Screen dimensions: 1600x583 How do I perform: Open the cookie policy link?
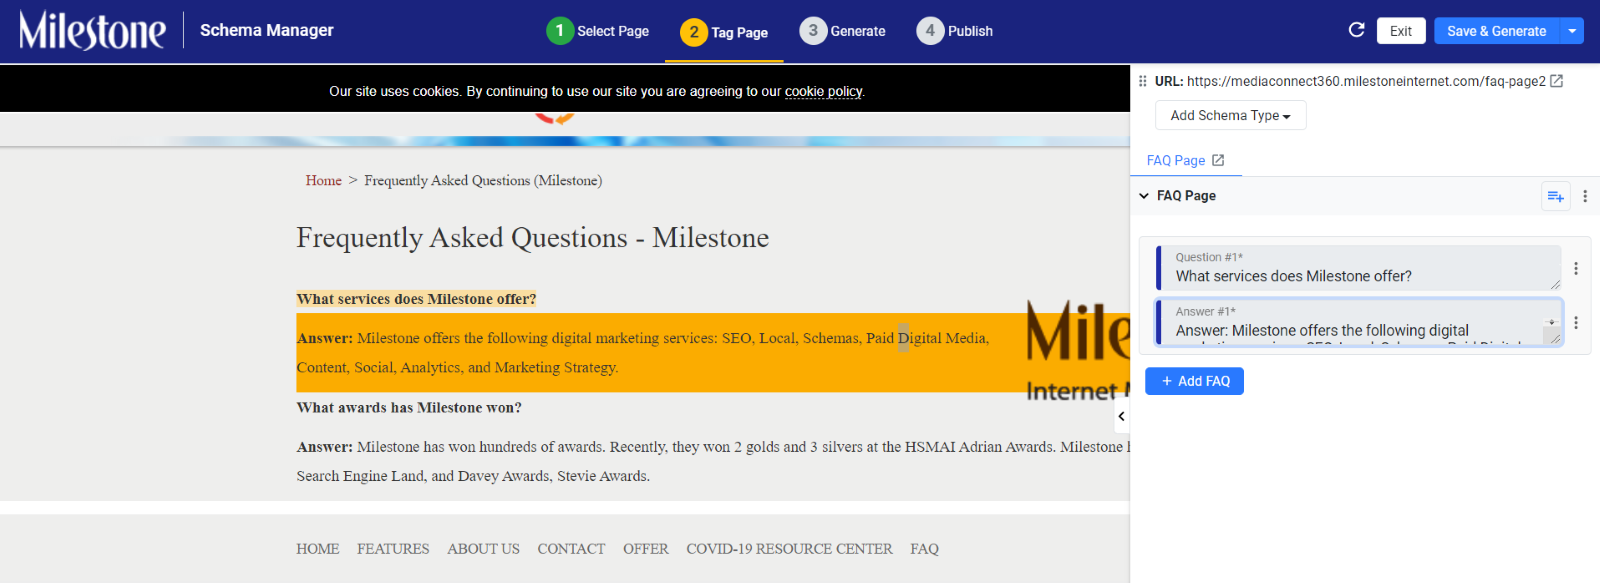823,91
